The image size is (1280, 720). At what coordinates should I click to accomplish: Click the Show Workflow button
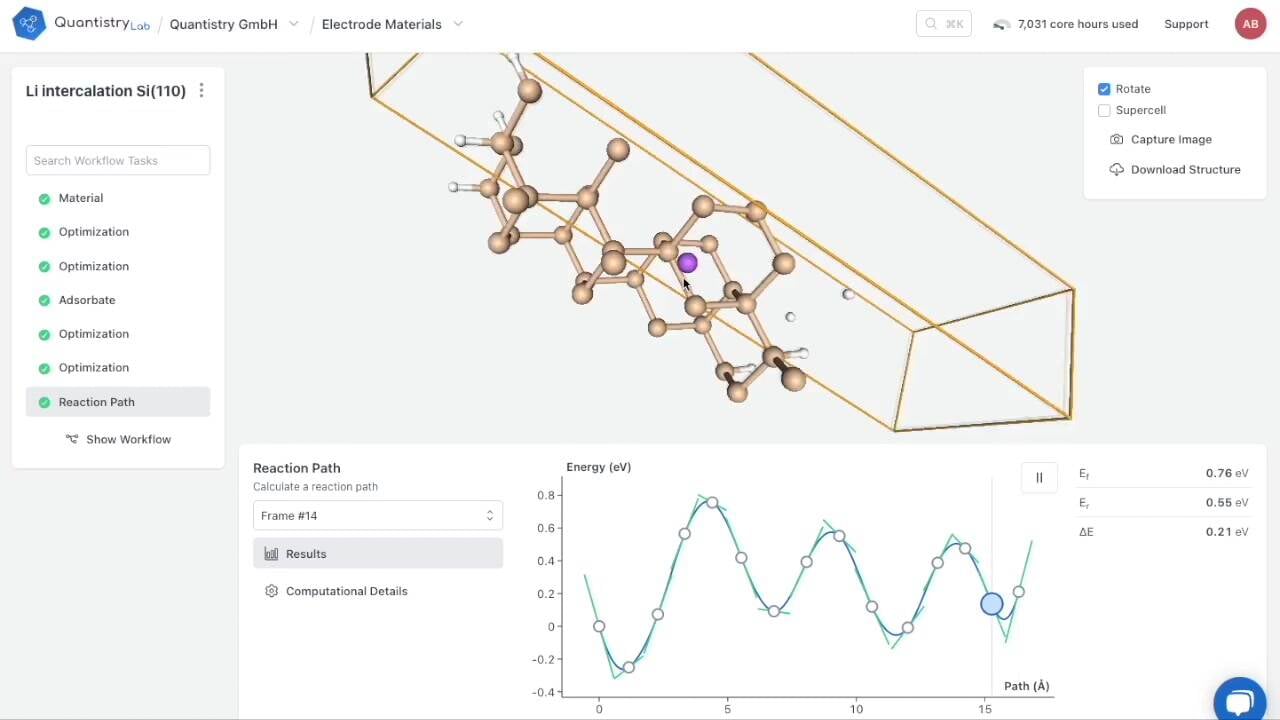[x=118, y=439]
